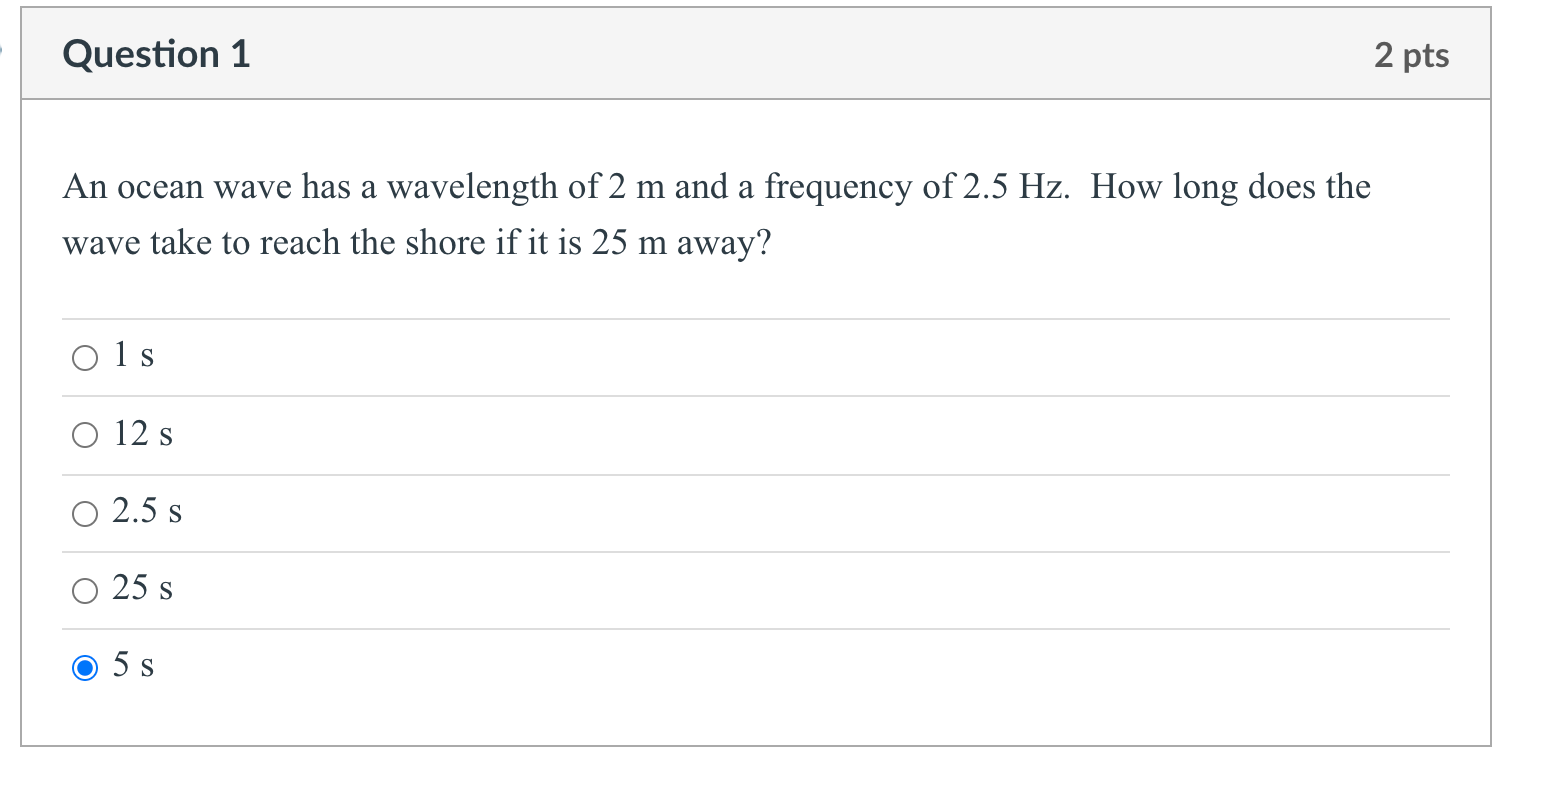The width and height of the screenshot is (1548, 800).
Task: Select the 25 s answer option
Action: click(x=85, y=590)
